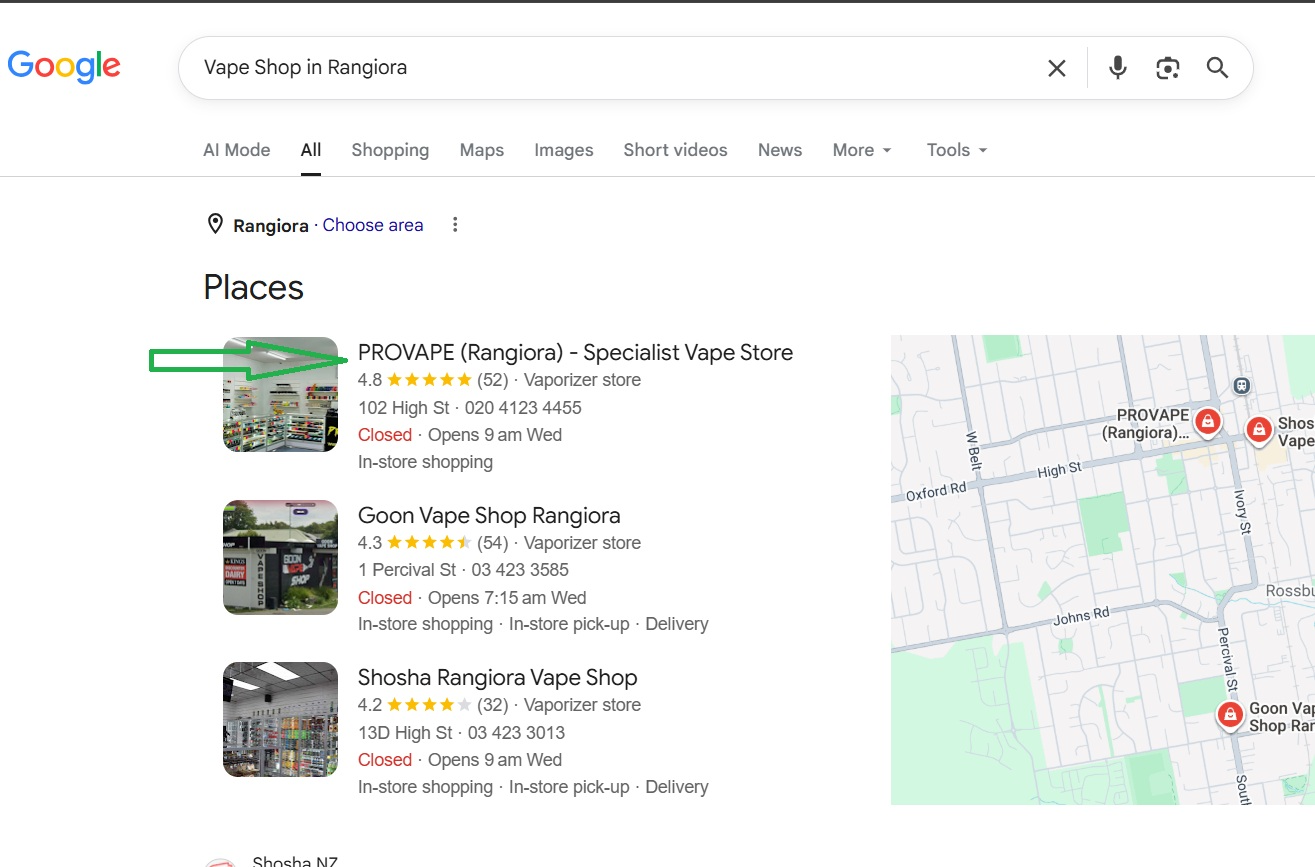Click the Johns Rd label on map
Screen dimensions: 1315x867
(1081, 617)
